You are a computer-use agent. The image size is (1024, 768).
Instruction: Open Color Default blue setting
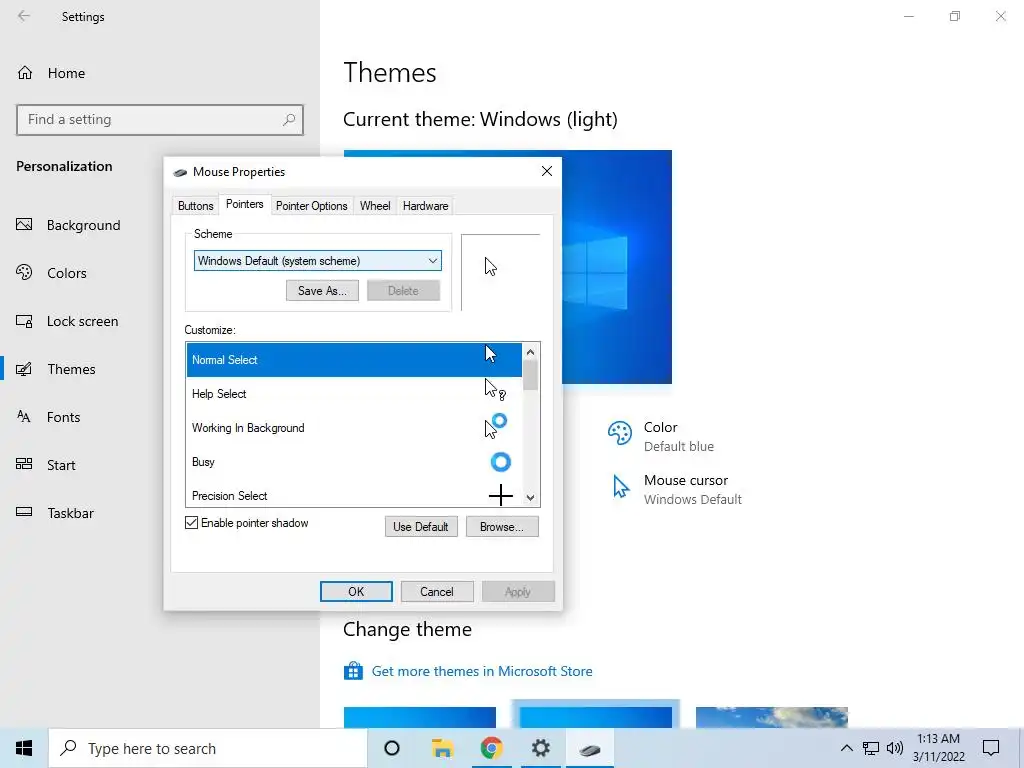661,436
